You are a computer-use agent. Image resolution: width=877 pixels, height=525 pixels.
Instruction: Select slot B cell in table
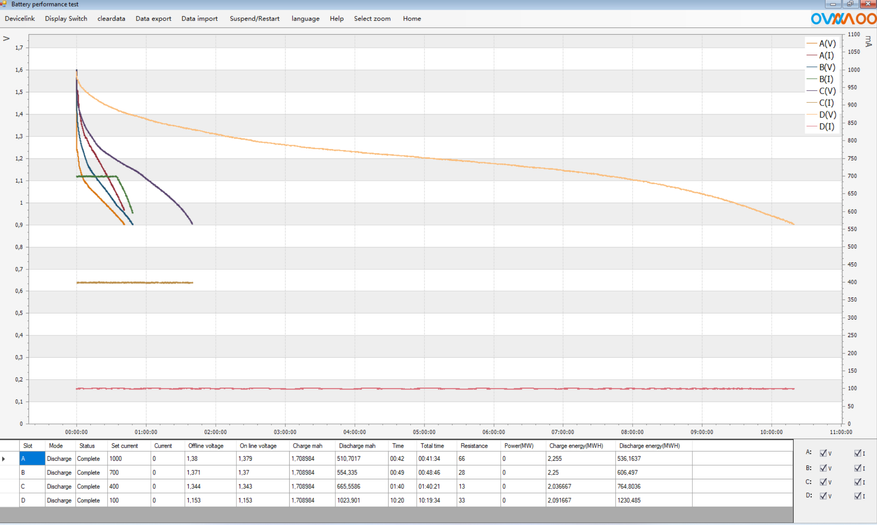(x=32, y=472)
